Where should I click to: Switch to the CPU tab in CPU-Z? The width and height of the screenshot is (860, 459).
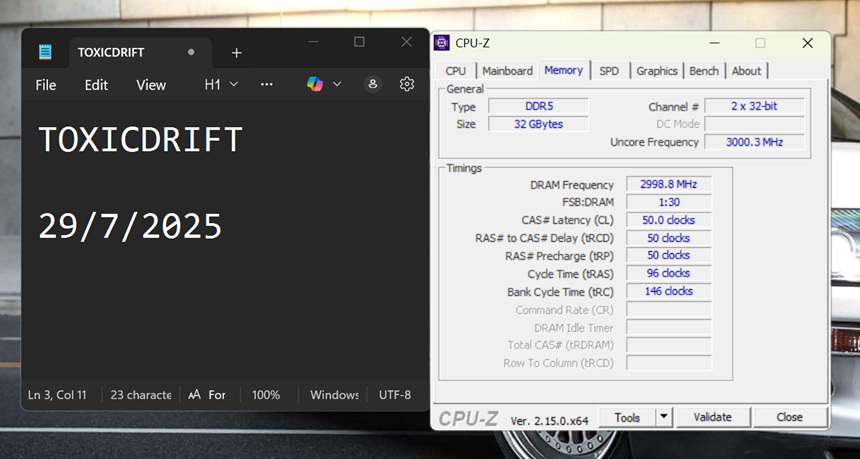click(456, 71)
